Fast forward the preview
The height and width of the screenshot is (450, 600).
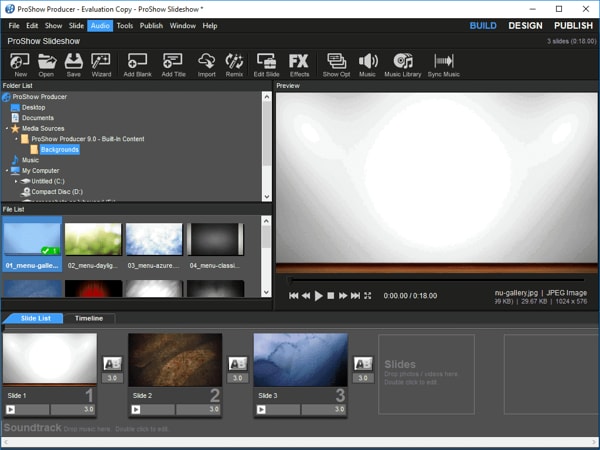tap(343, 296)
